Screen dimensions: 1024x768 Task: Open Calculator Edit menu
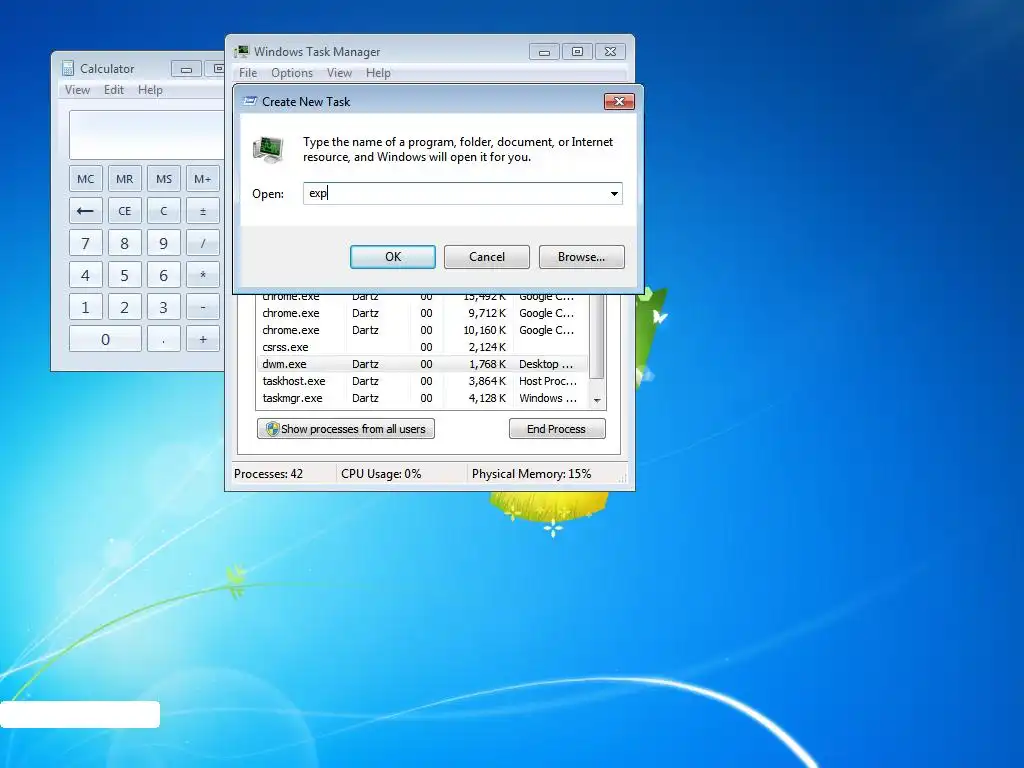click(x=114, y=89)
